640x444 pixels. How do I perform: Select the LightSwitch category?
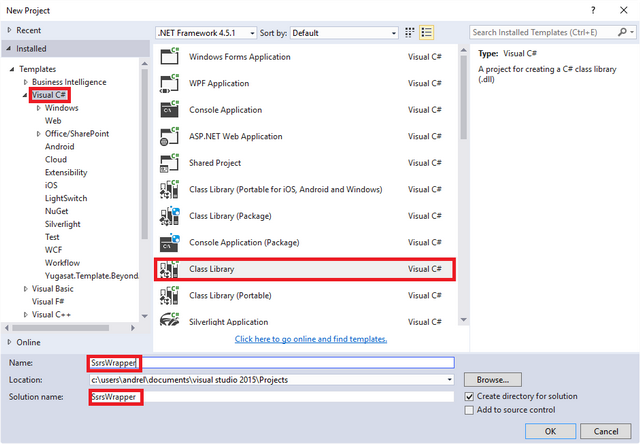[x=66, y=198]
